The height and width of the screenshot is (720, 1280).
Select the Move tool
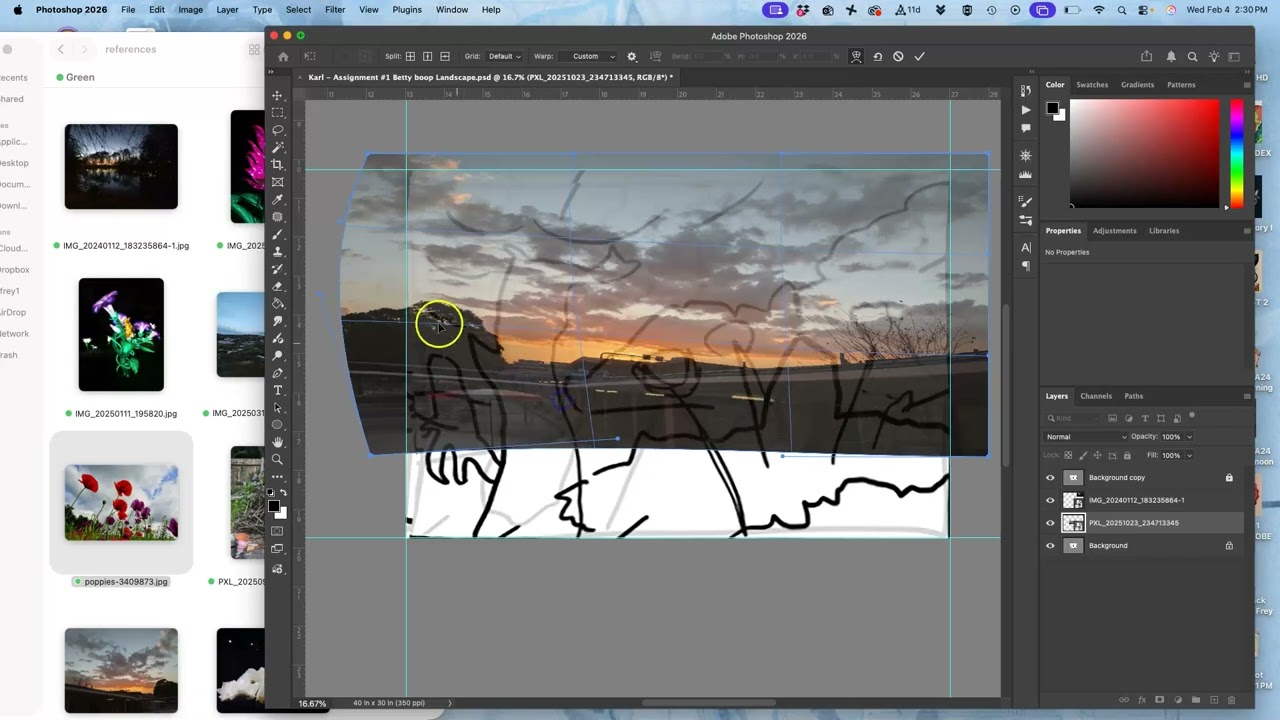(277, 95)
